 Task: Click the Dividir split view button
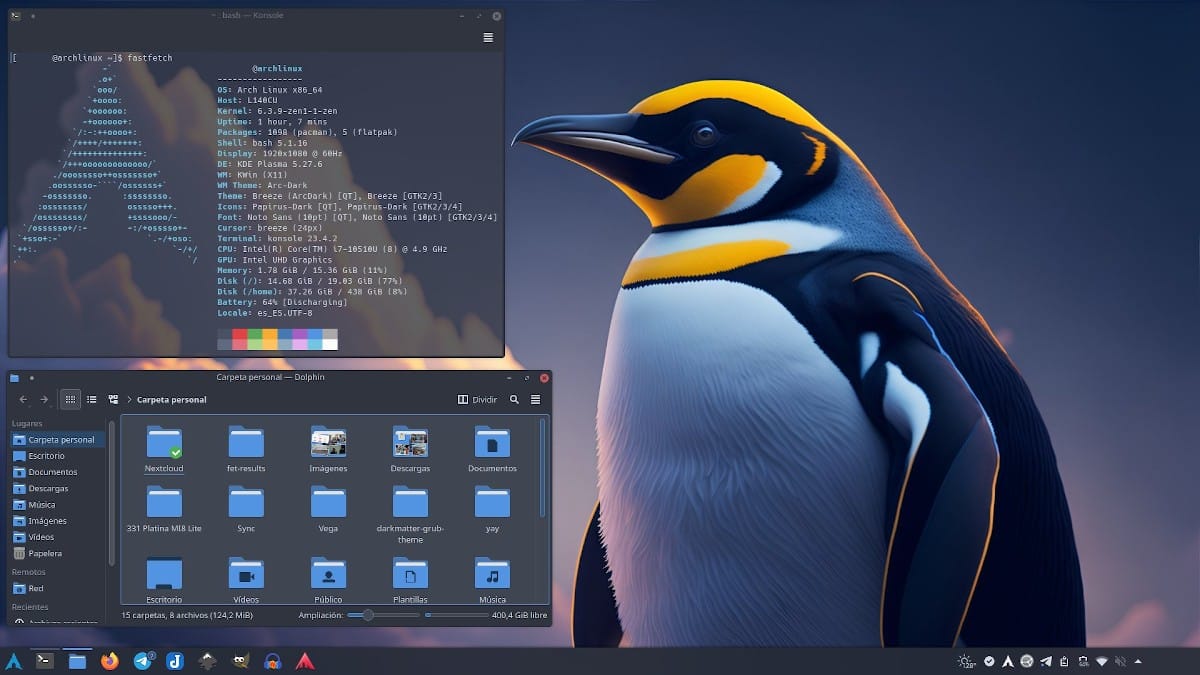(x=477, y=399)
